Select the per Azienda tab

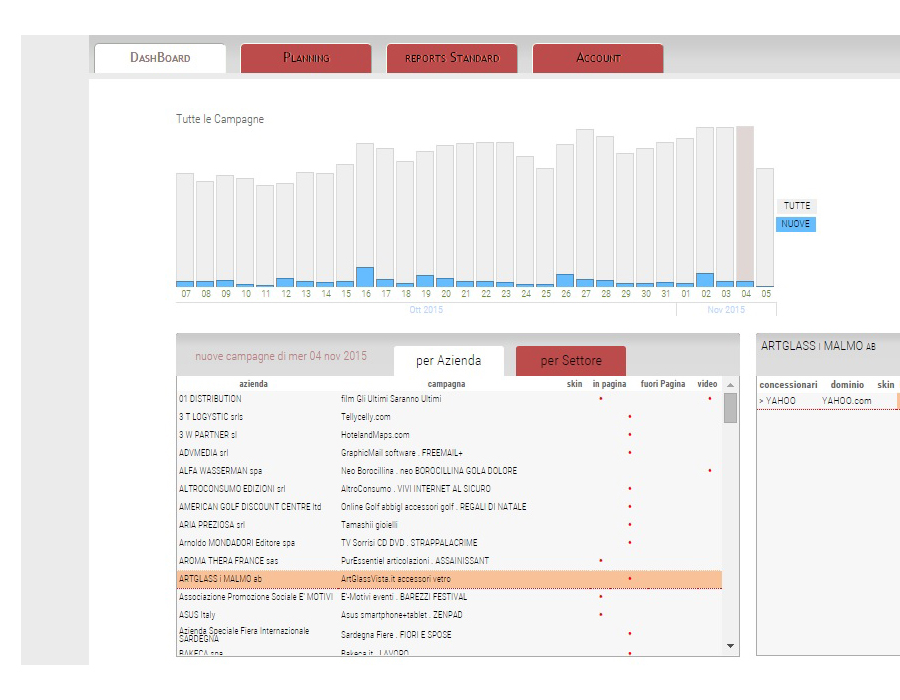(x=448, y=361)
